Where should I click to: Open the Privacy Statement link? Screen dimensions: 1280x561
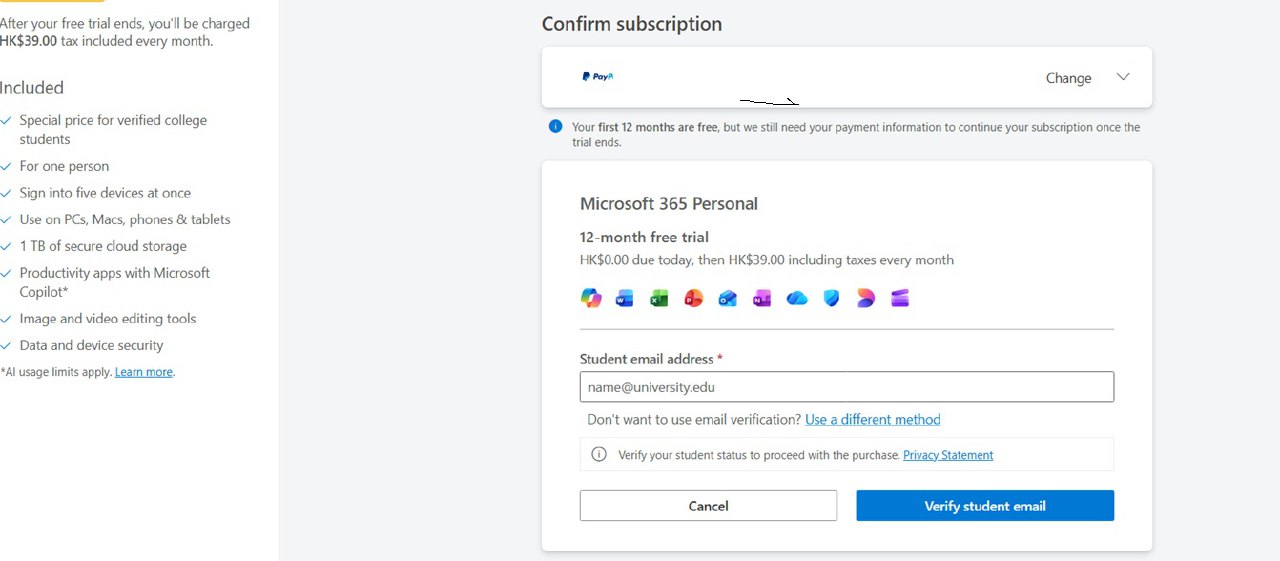(x=948, y=455)
